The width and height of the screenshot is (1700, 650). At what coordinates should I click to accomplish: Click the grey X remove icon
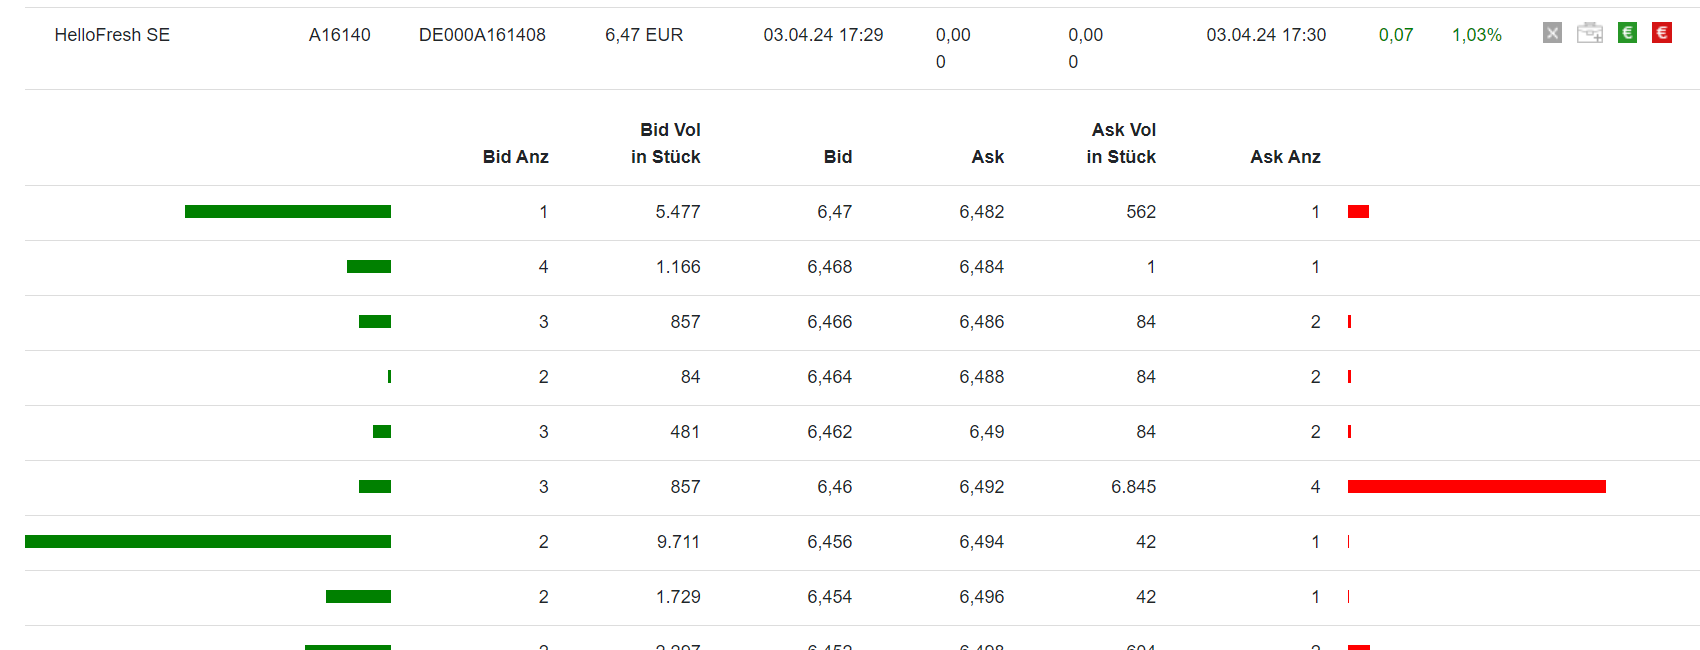(1552, 33)
